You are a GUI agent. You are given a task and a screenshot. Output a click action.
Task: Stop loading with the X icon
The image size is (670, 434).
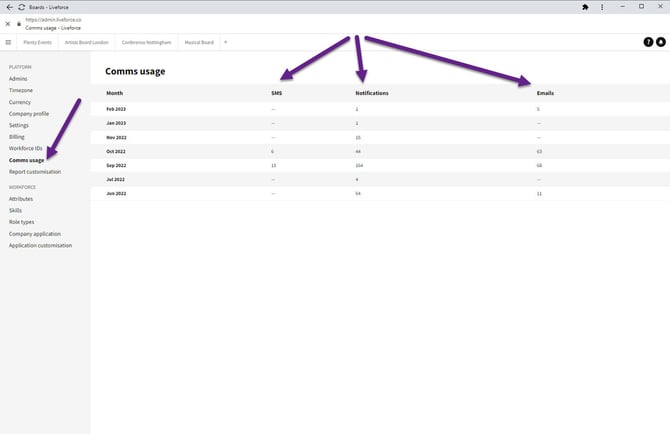(x=8, y=24)
